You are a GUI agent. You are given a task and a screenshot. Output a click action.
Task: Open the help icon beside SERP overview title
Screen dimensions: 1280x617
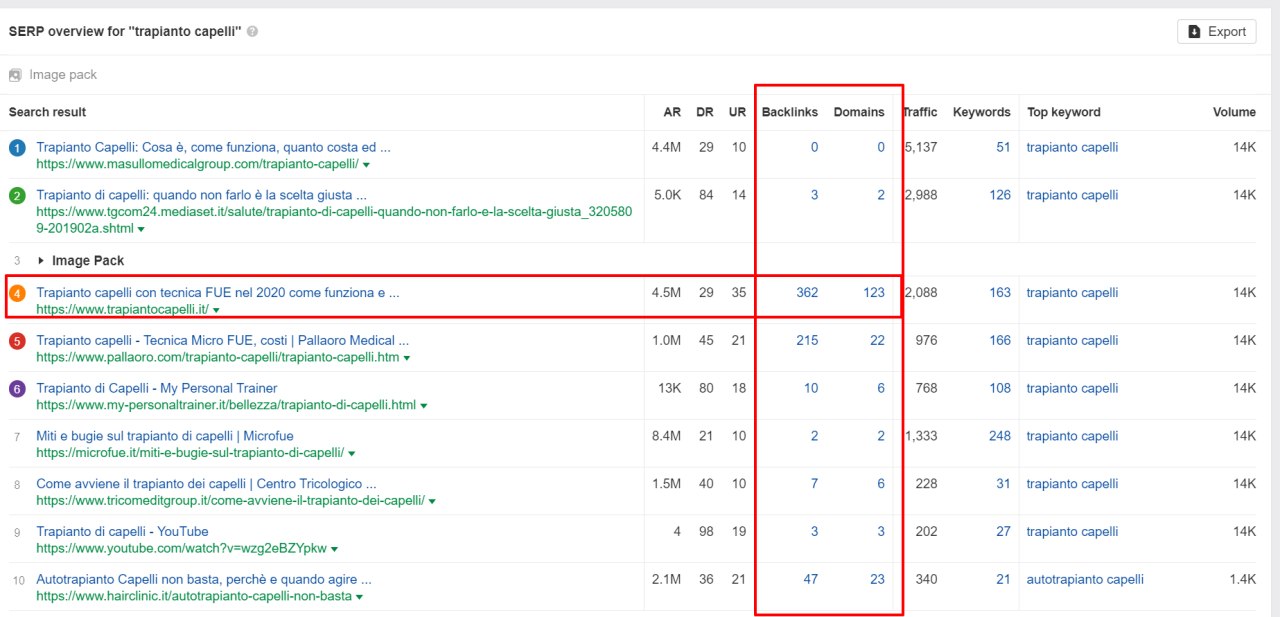click(252, 31)
